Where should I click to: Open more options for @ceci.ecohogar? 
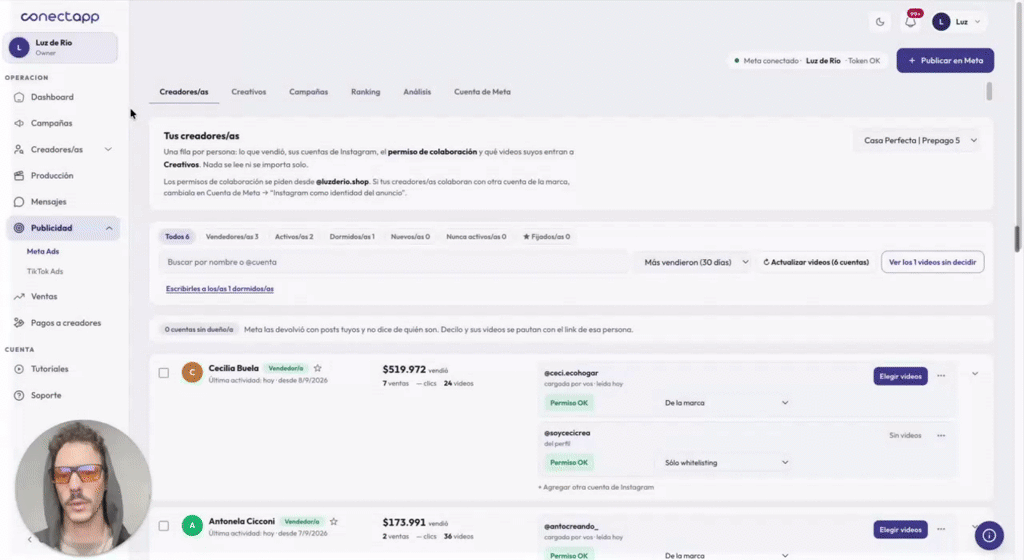tap(941, 376)
